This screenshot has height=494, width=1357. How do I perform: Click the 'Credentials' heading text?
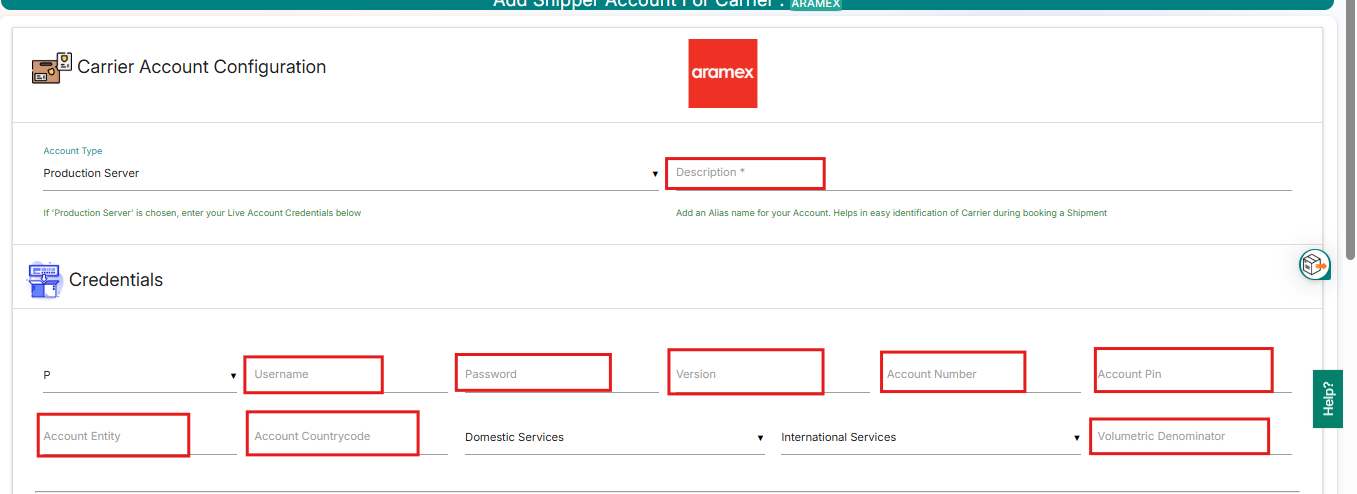pos(116,280)
